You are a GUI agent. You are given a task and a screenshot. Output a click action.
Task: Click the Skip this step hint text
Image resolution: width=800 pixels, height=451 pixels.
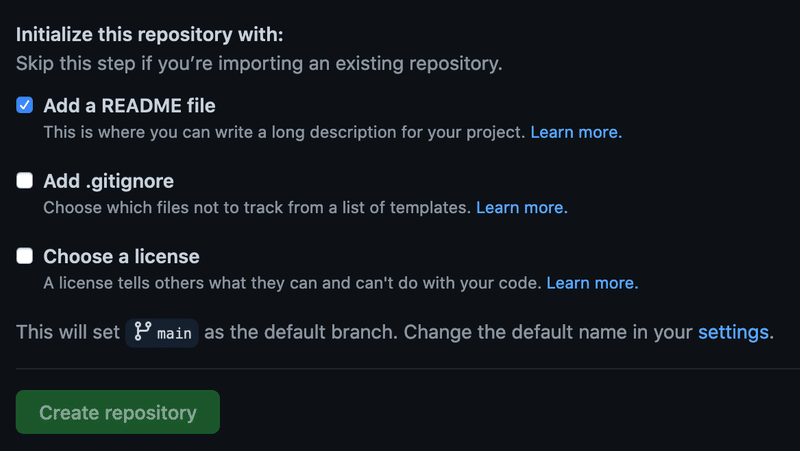[x=259, y=65]
